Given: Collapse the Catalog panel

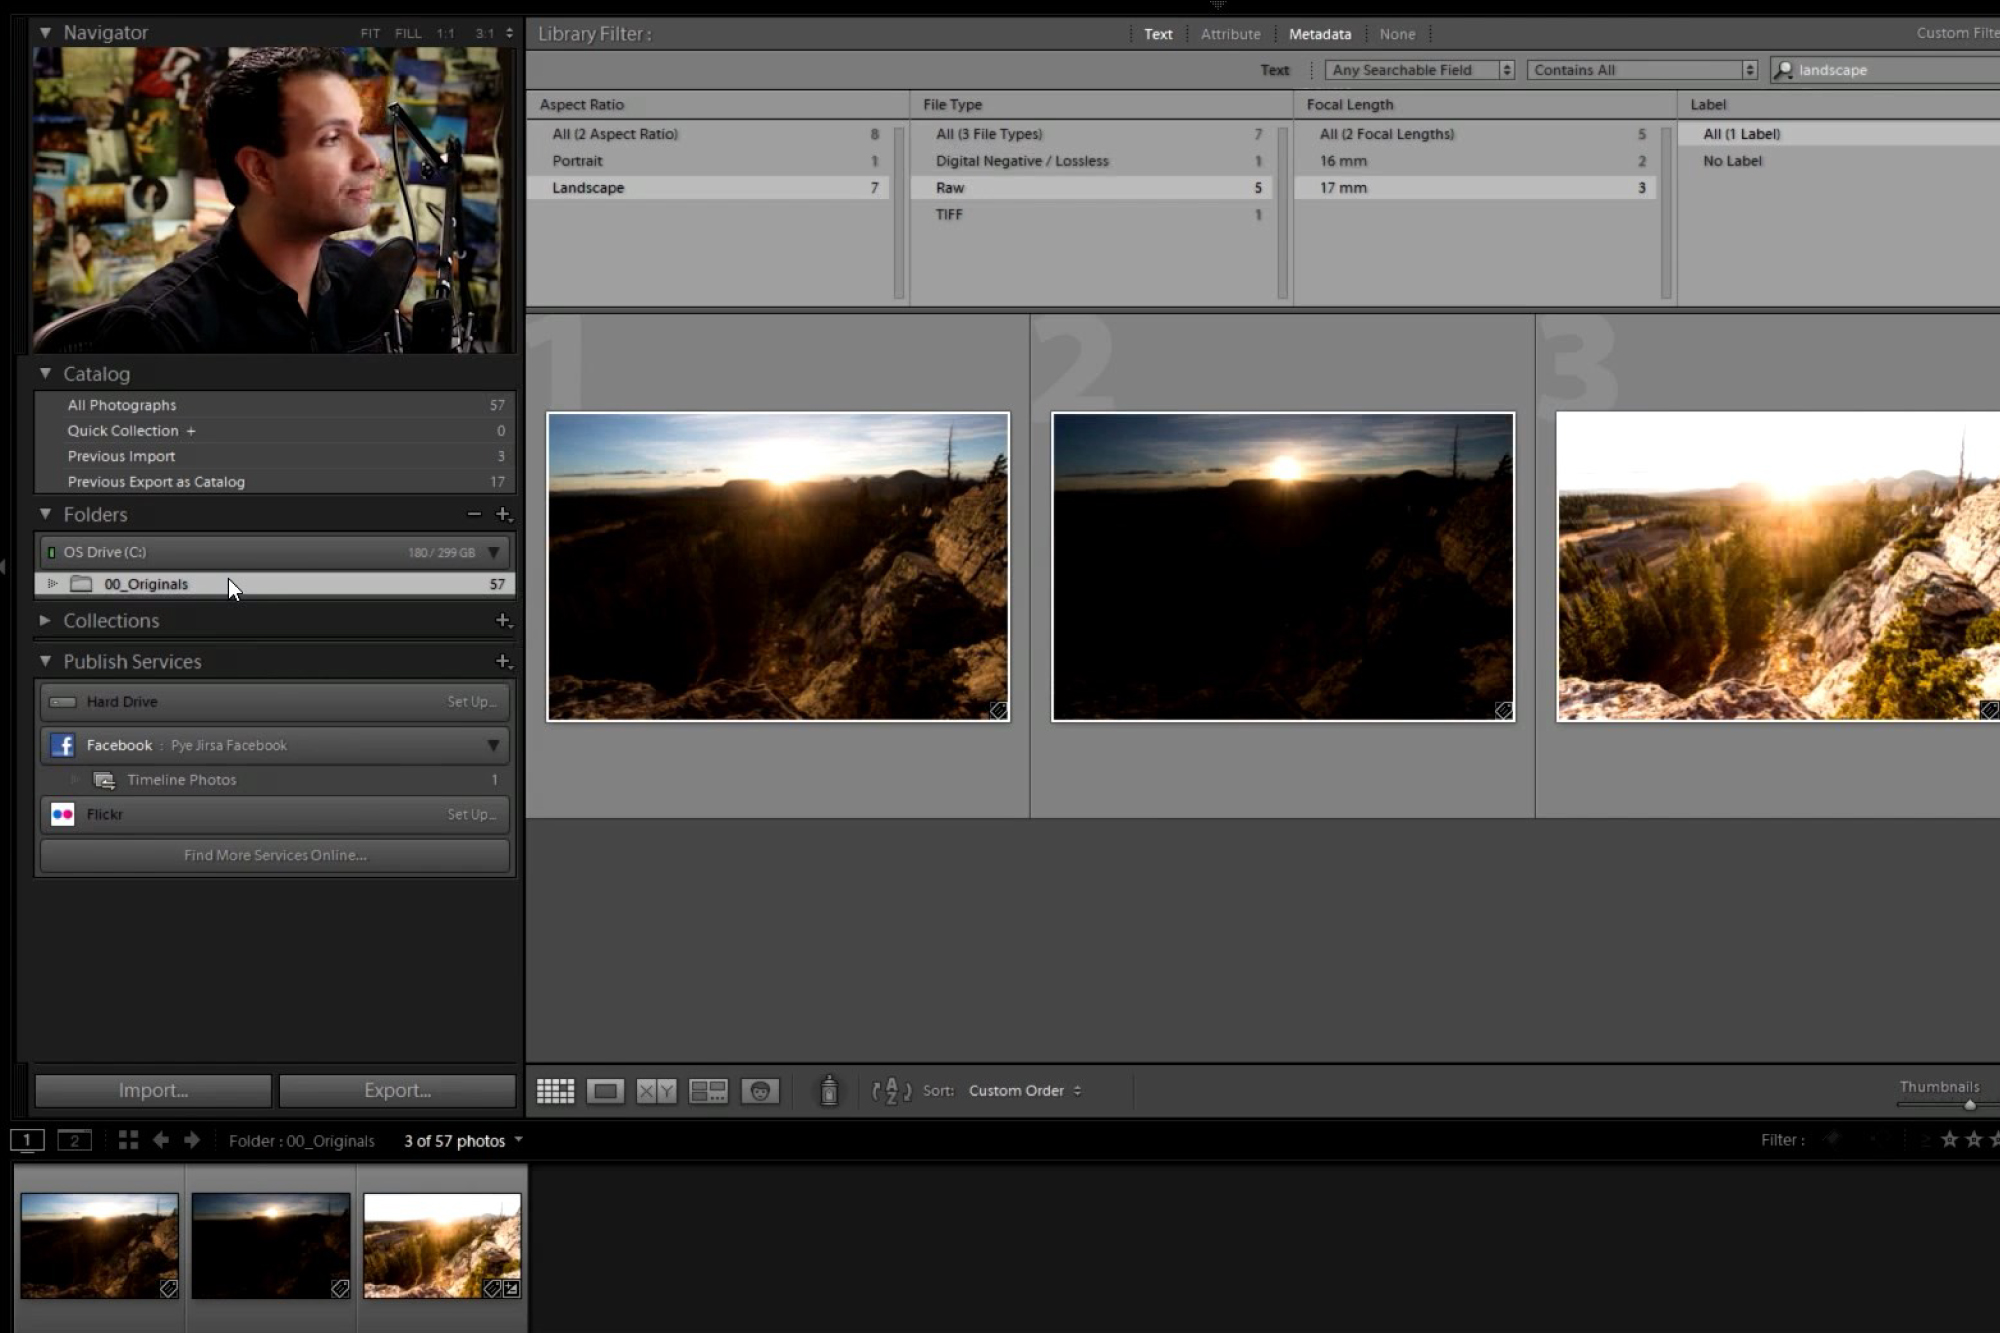Looking at the screenshot, I should 45,373.
